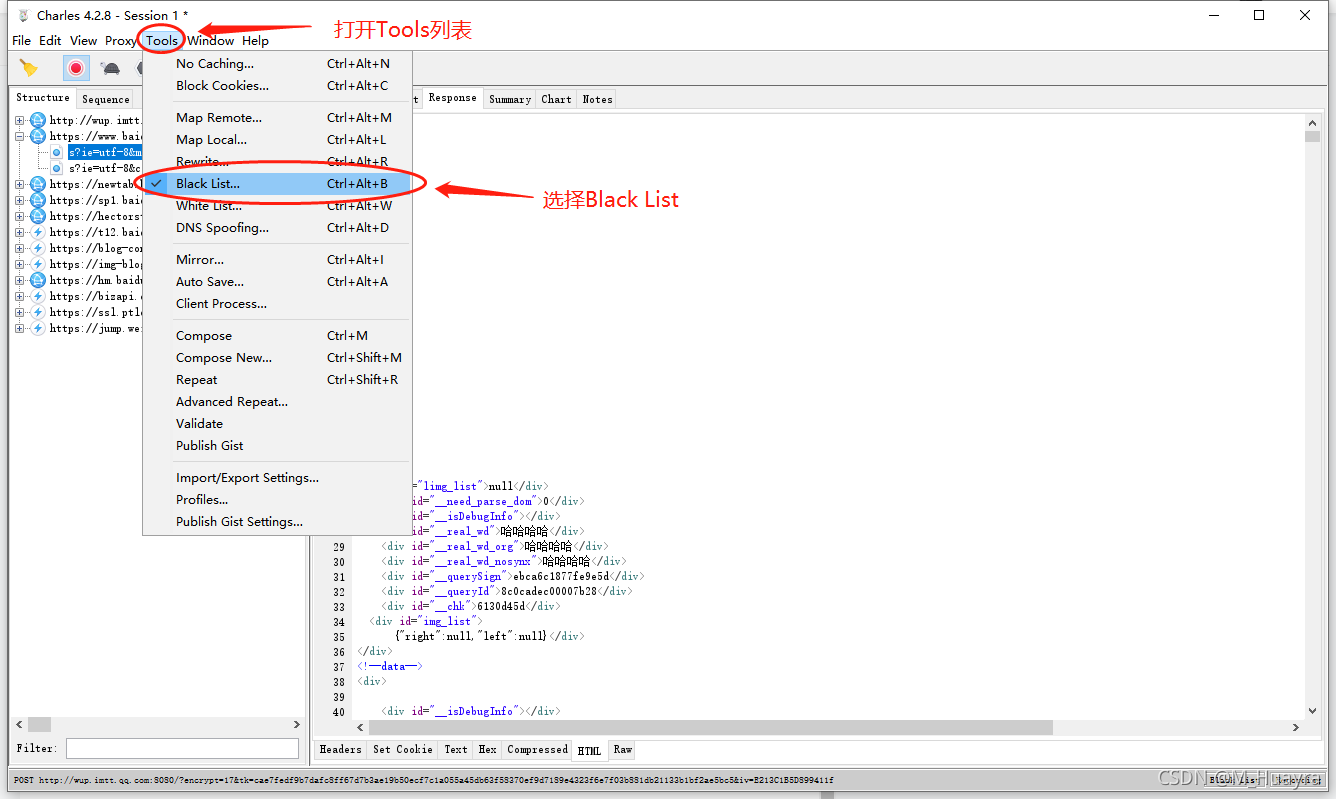Clear the session with the broom icon
The height and width of the screenshot is (799, 1336).
(29, 68)
